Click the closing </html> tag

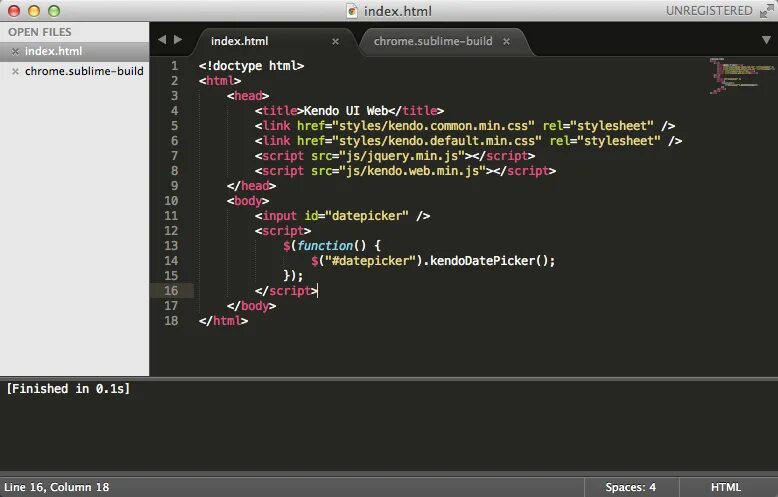coord(223,321)
